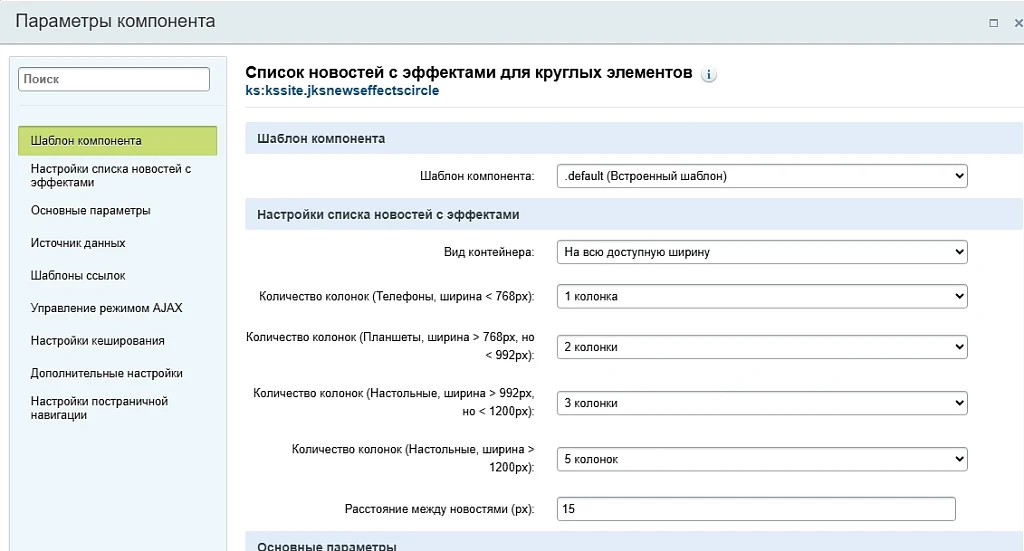Image resolution: width=1024 pixels, height=551 pixels.
Task: Click the title Список новостей с эффектами для круглых элементов
Action: (x=468, y=72)
